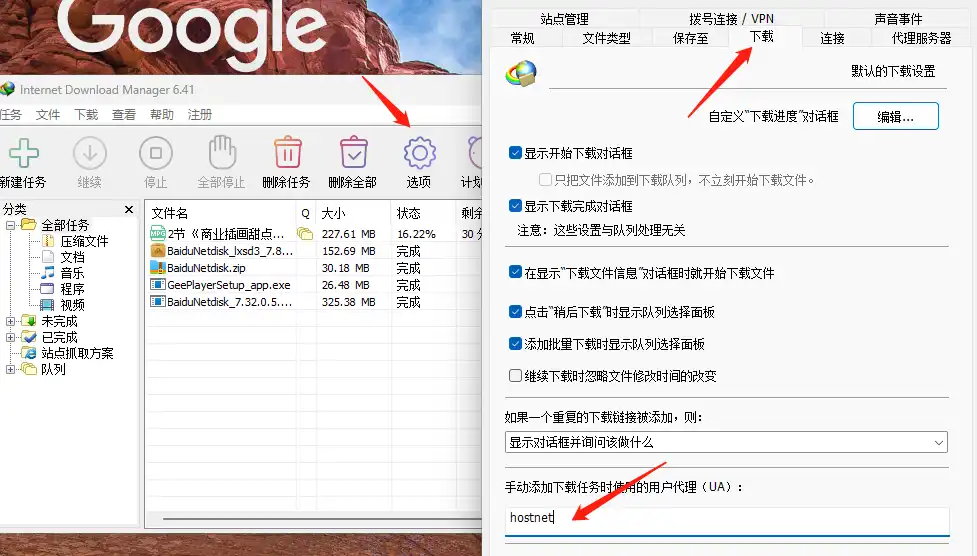Open the 下载 menu in IDM menu bar

(x=86, y=115)
